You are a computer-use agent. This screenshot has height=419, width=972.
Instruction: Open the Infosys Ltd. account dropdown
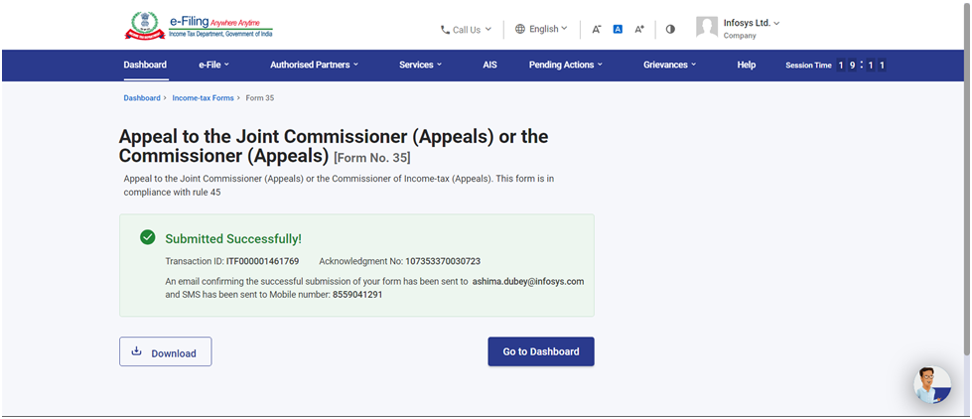[x=751, y=22]
